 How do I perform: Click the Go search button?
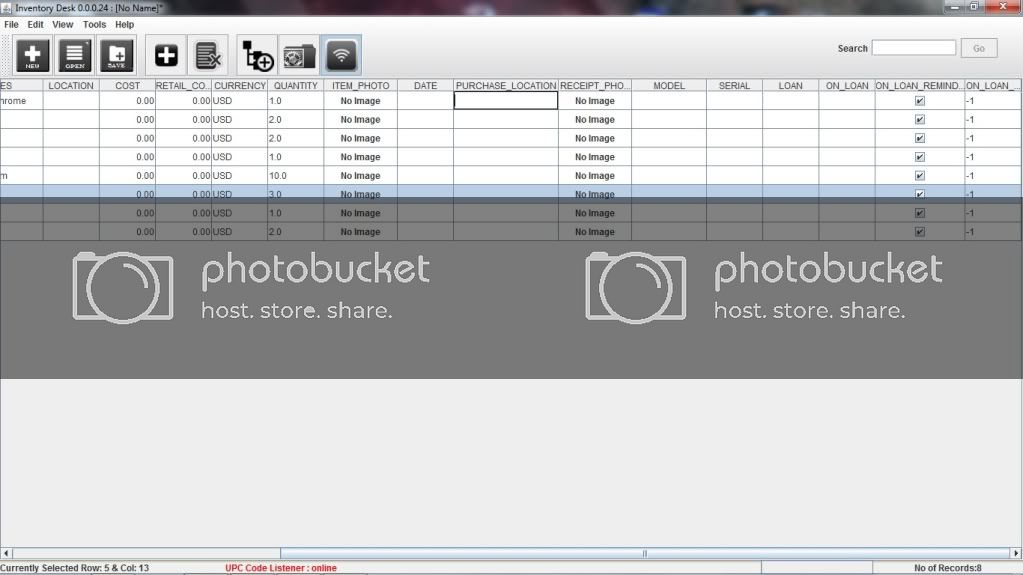(x=979, y=48)
